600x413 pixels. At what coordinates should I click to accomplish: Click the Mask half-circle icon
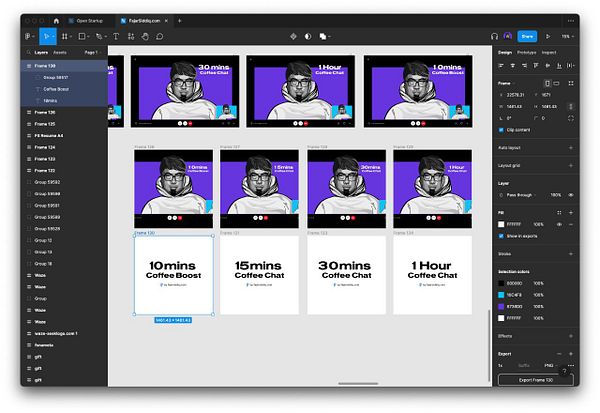click(308, 36)
